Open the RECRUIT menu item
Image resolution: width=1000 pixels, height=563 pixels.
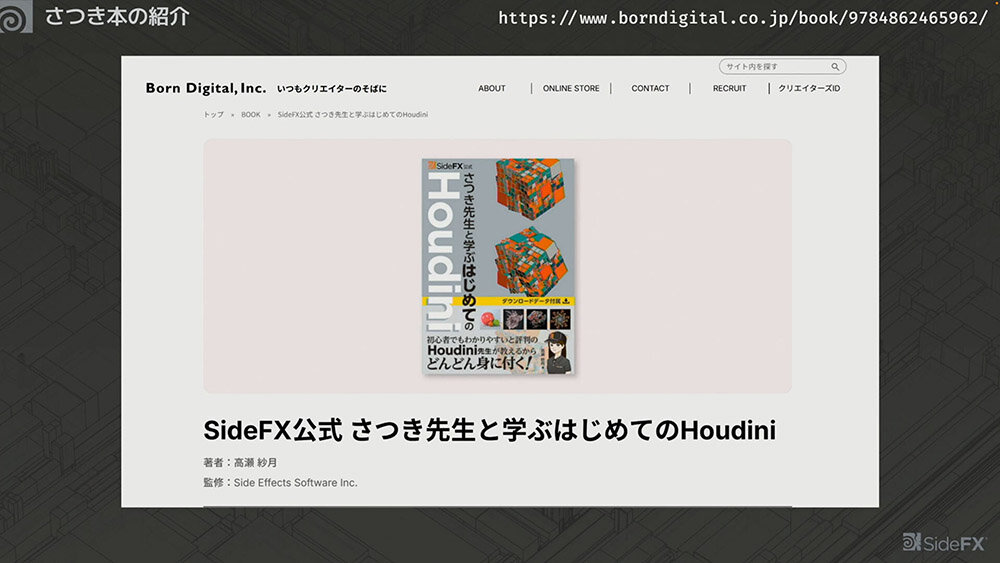(729, 89)
